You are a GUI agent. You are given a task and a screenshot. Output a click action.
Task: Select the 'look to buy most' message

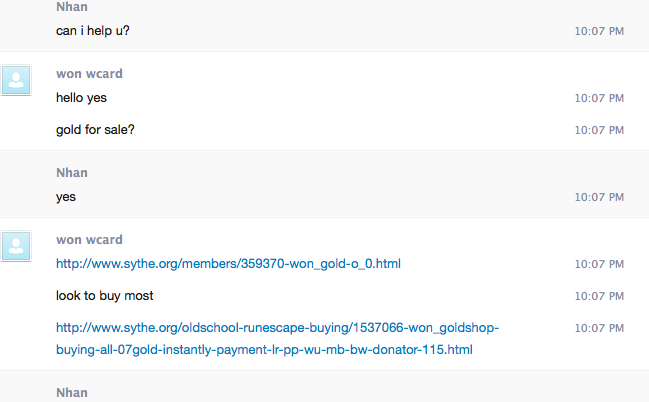coord(104,296)
